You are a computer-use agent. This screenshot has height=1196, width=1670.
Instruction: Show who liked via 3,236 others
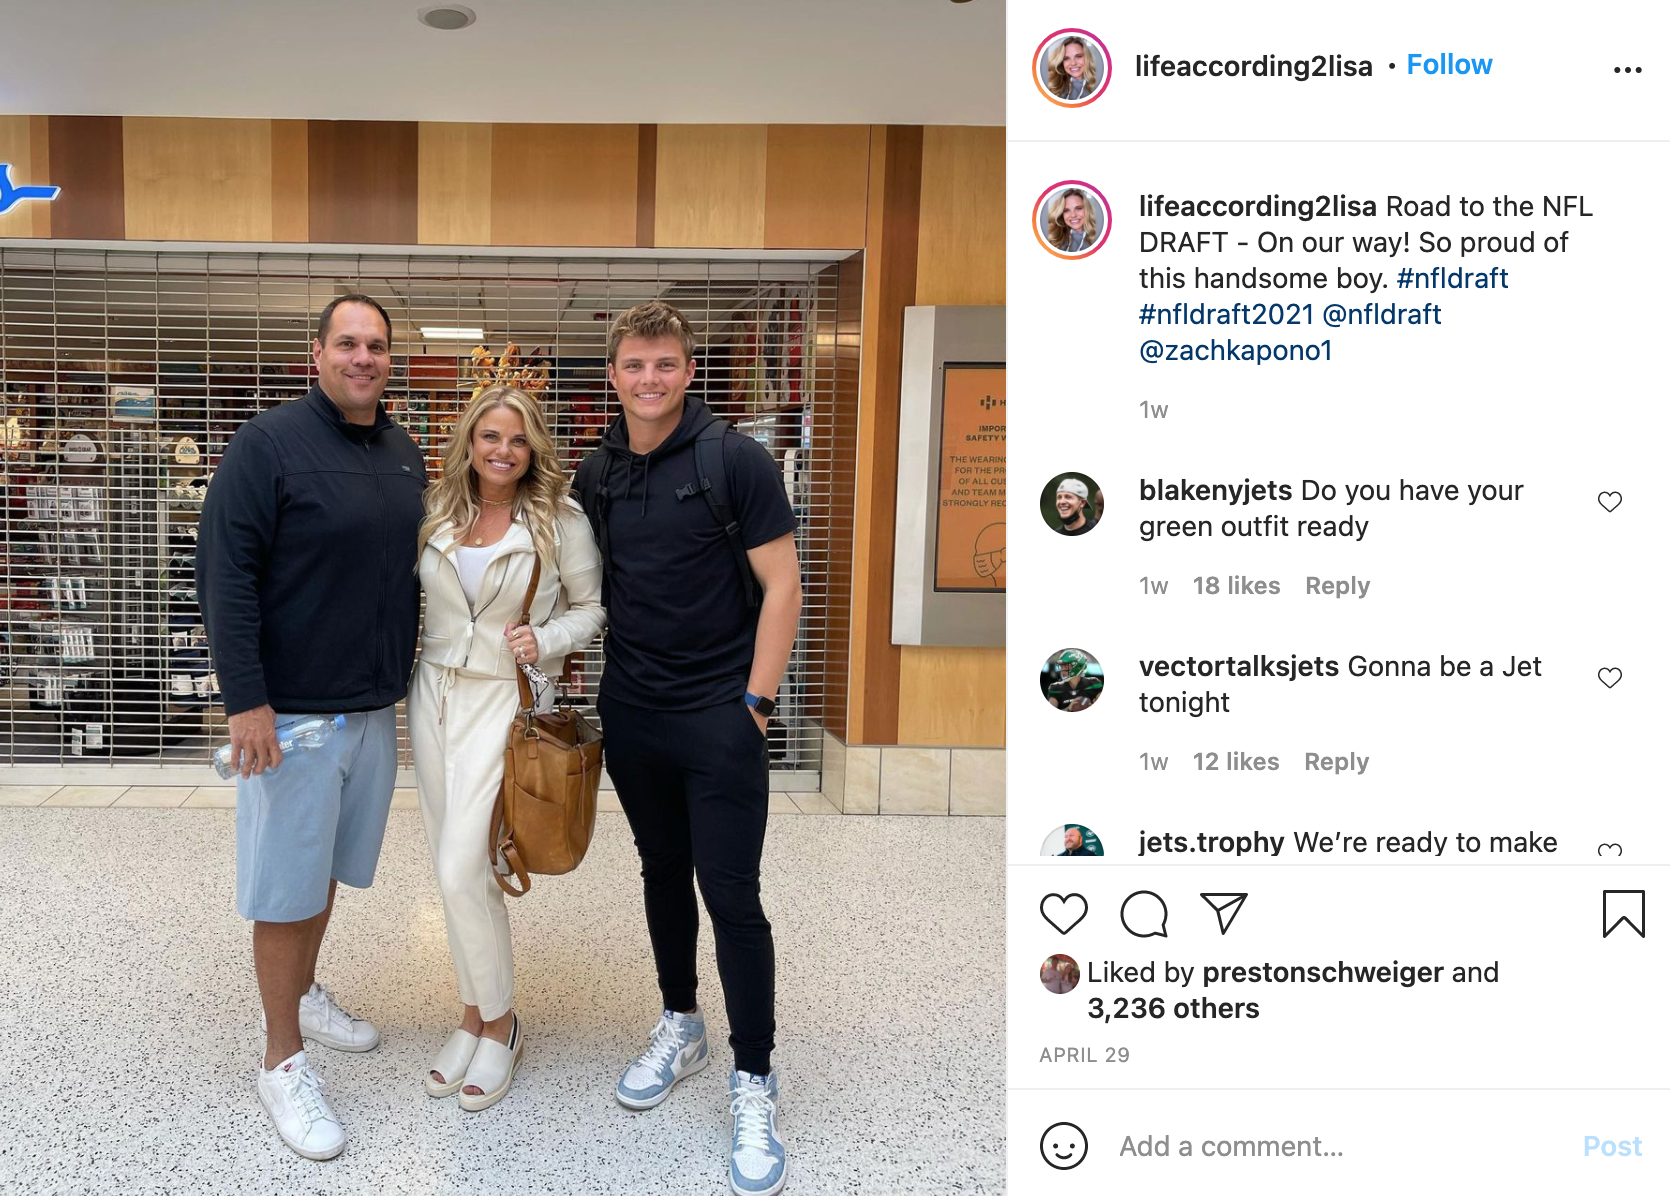click(x=1173, y=1008)
